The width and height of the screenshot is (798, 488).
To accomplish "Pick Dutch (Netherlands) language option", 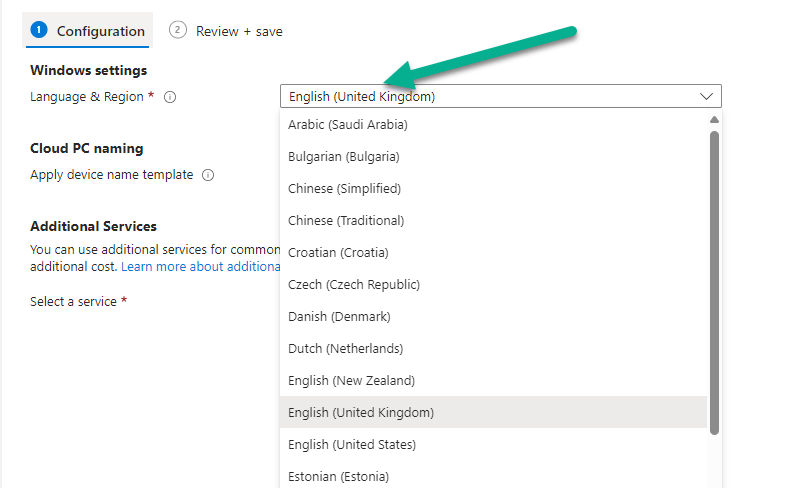I will [345, 349].
